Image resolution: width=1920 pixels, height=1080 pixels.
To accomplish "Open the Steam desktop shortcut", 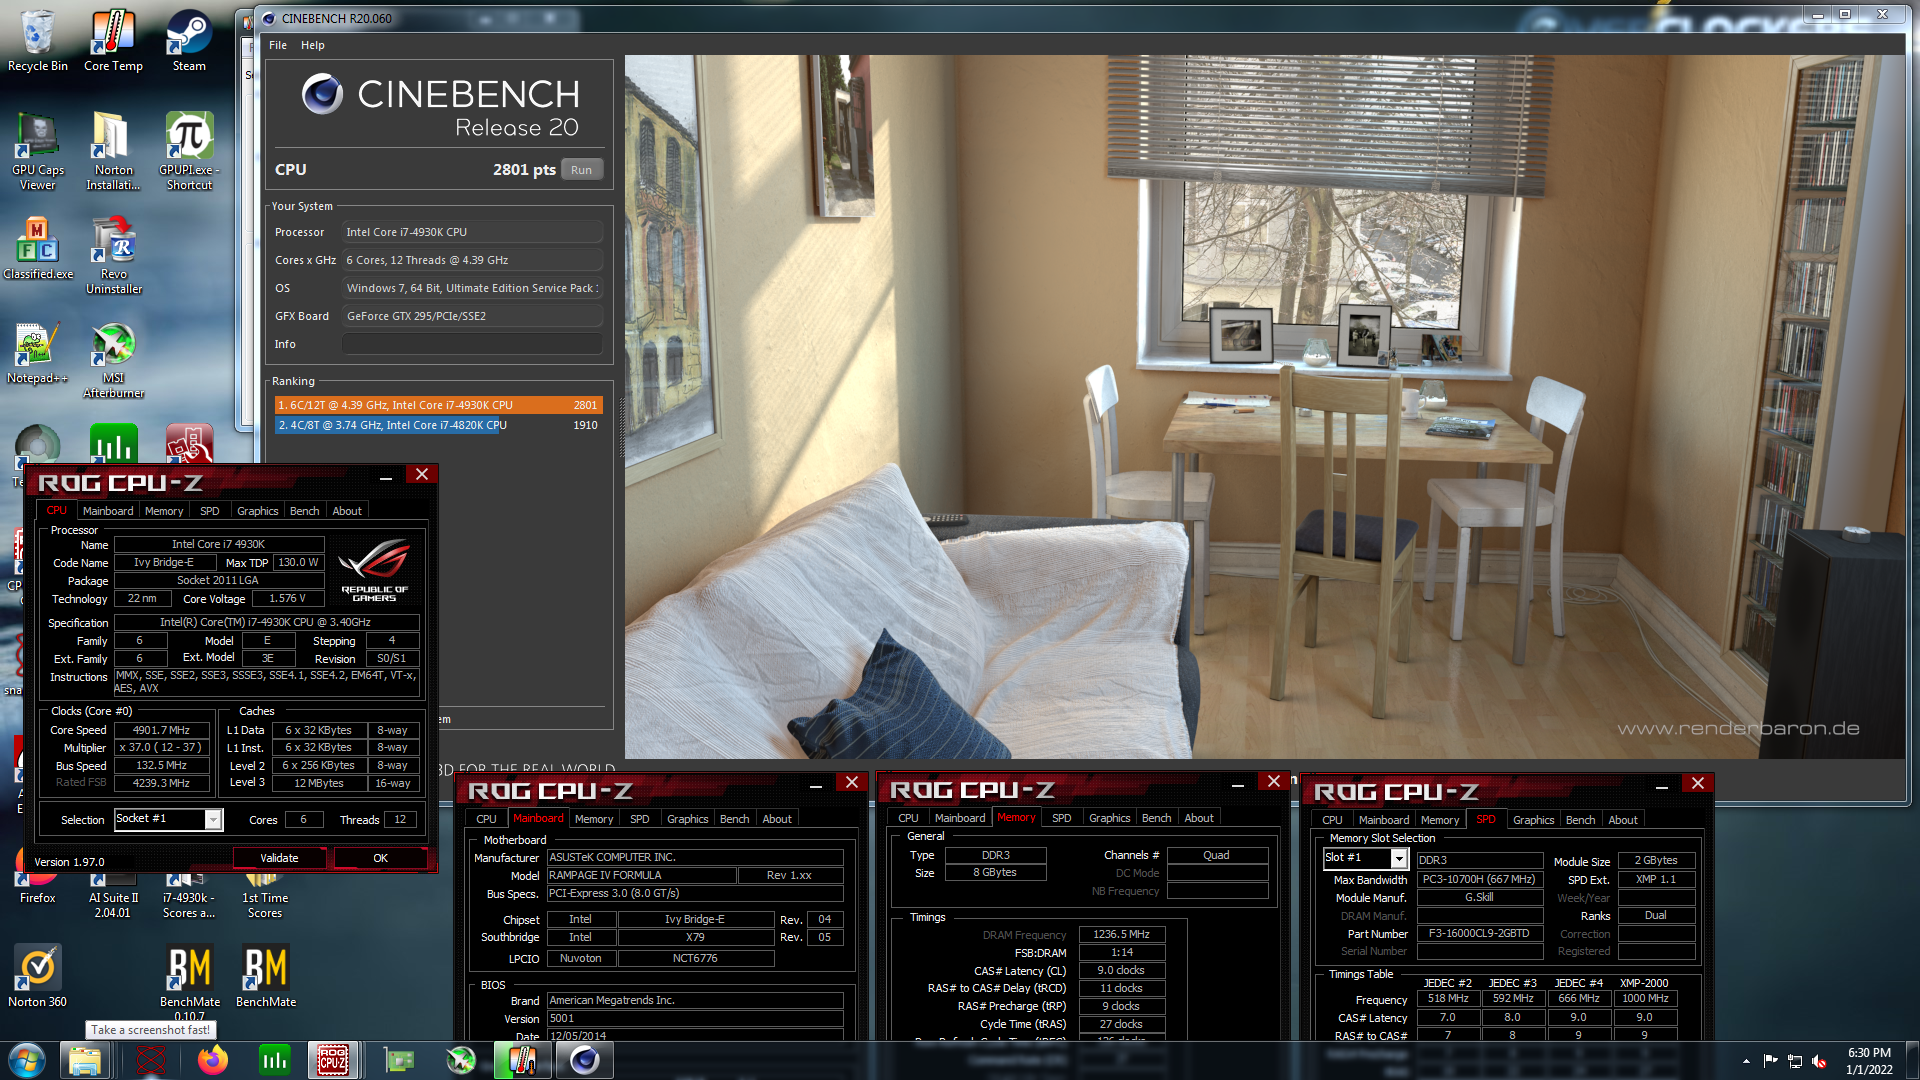I will click(189, 41).
